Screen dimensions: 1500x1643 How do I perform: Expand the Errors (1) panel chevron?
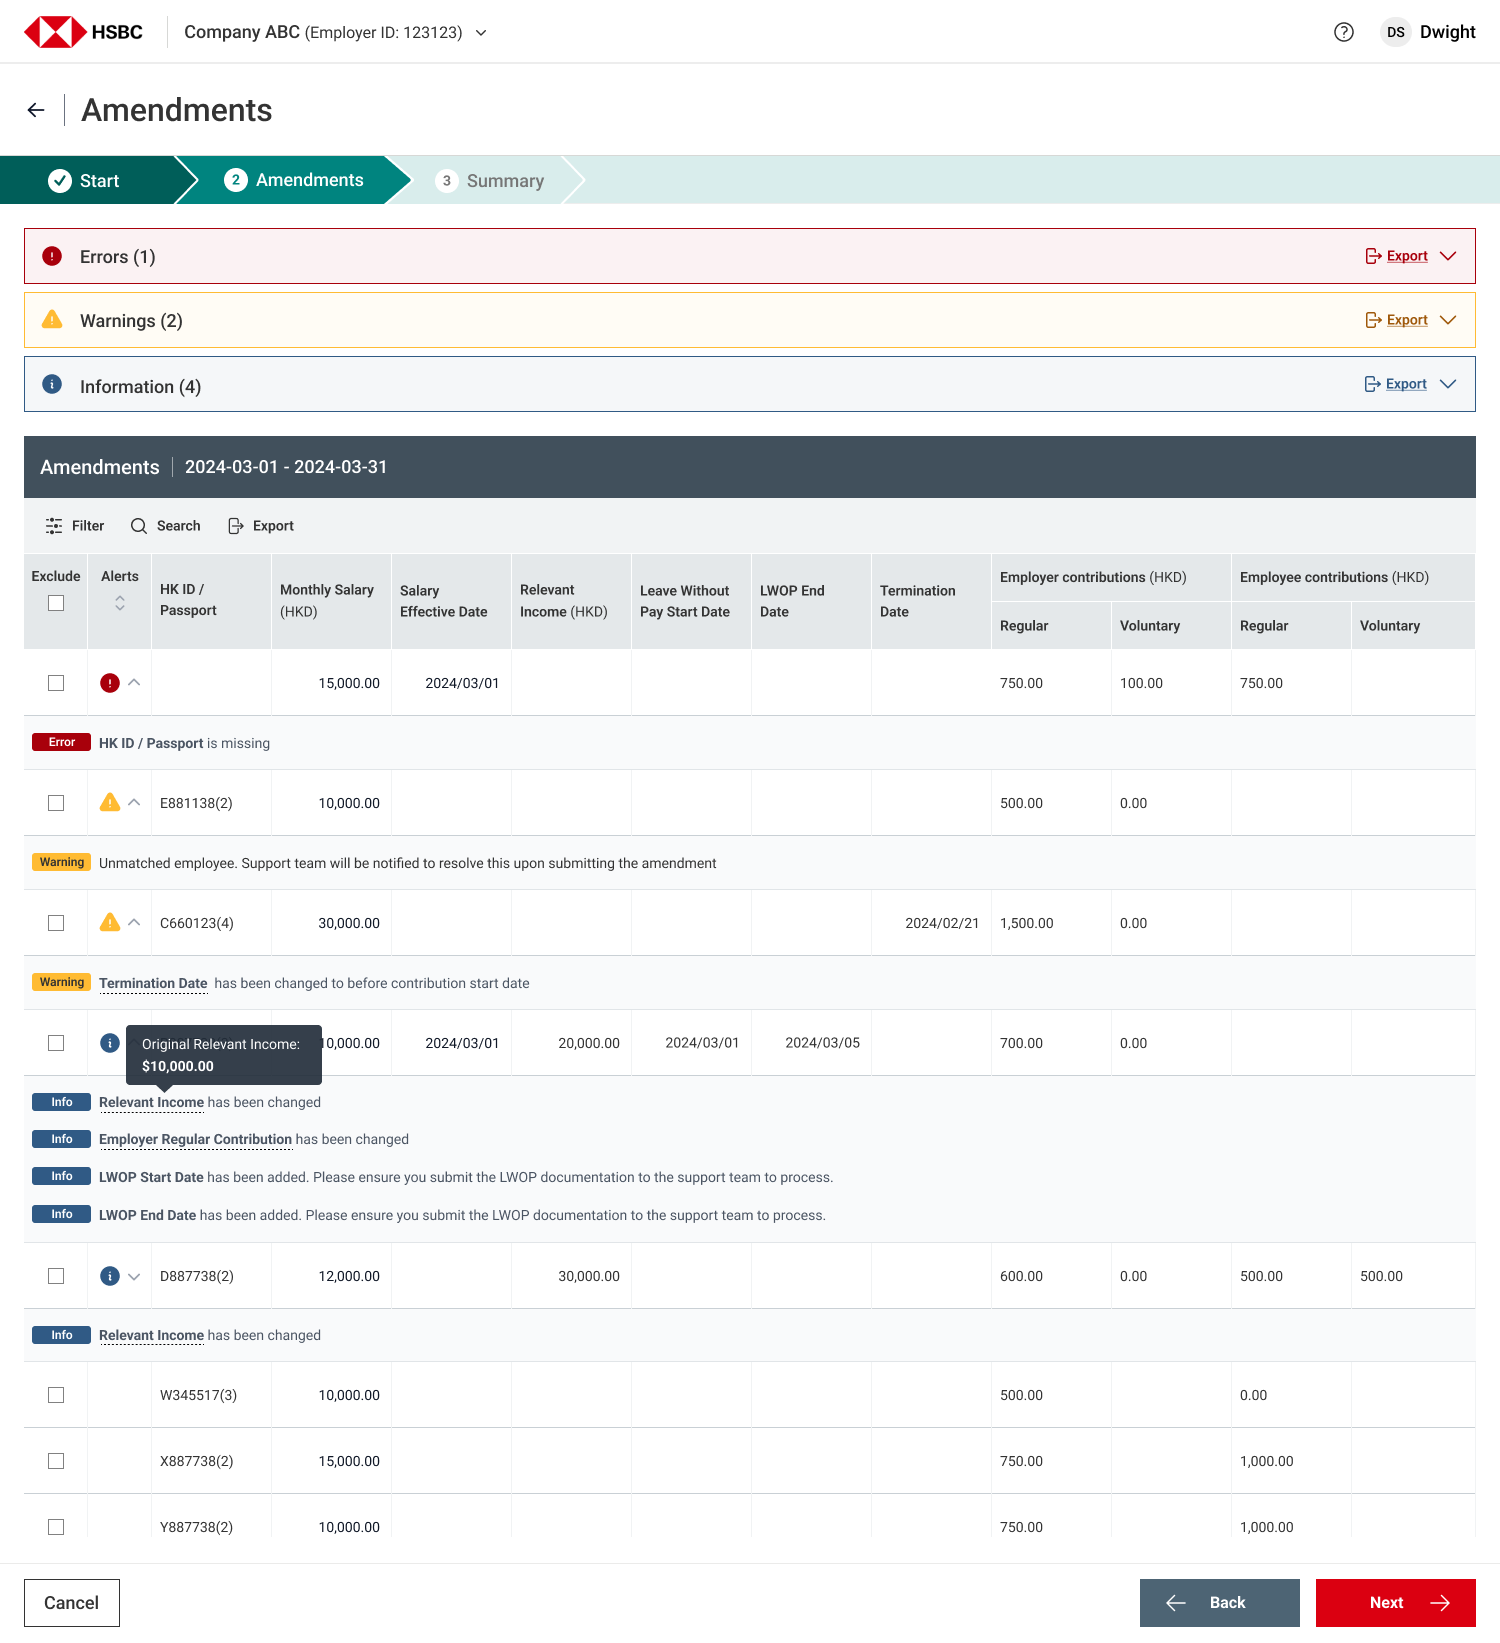tap(1448, 256)
